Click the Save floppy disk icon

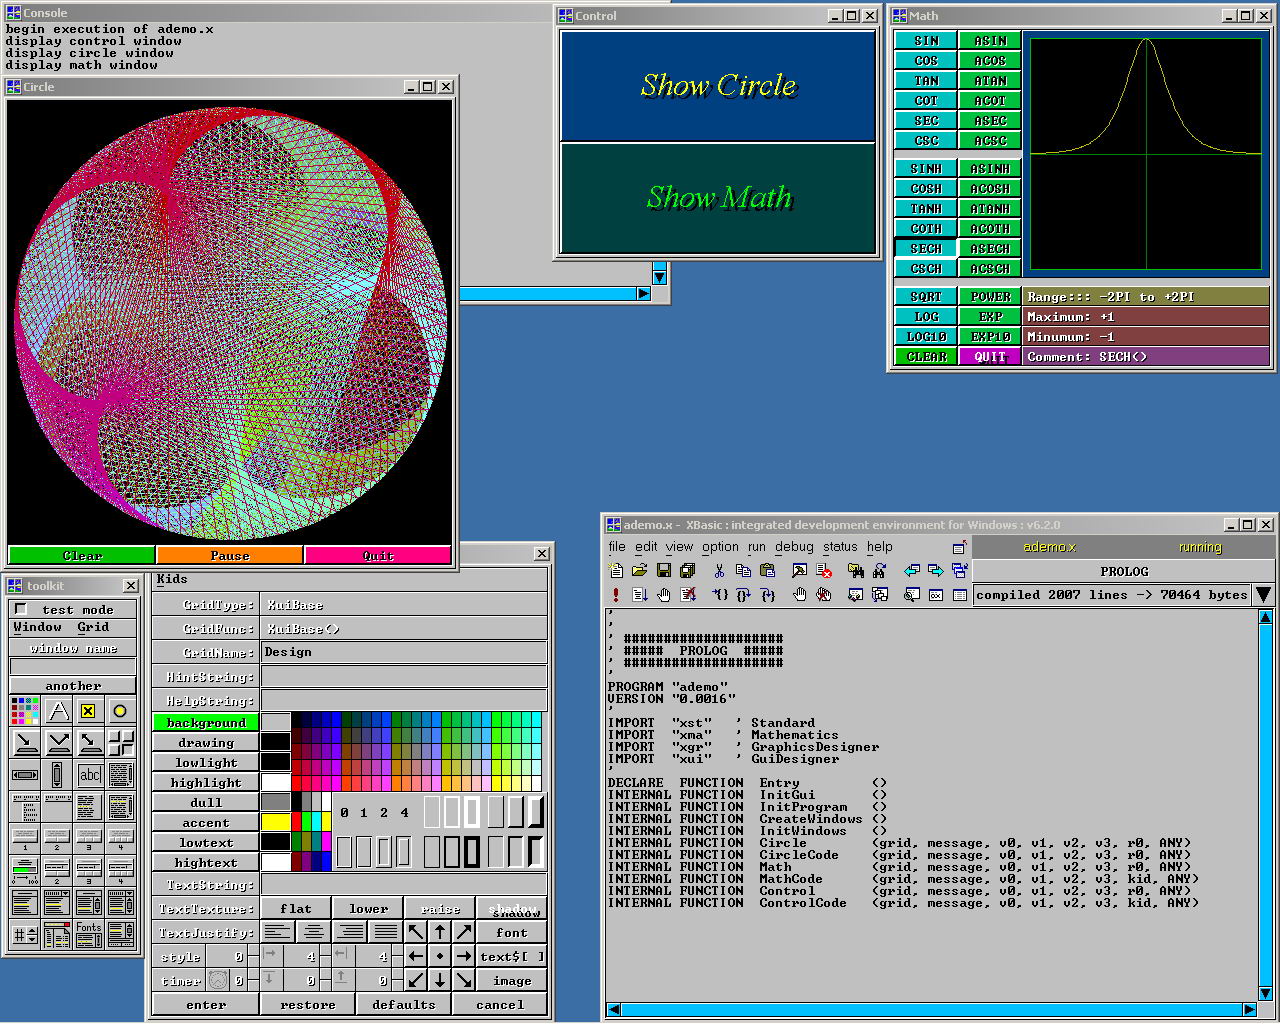pos(664,570)
